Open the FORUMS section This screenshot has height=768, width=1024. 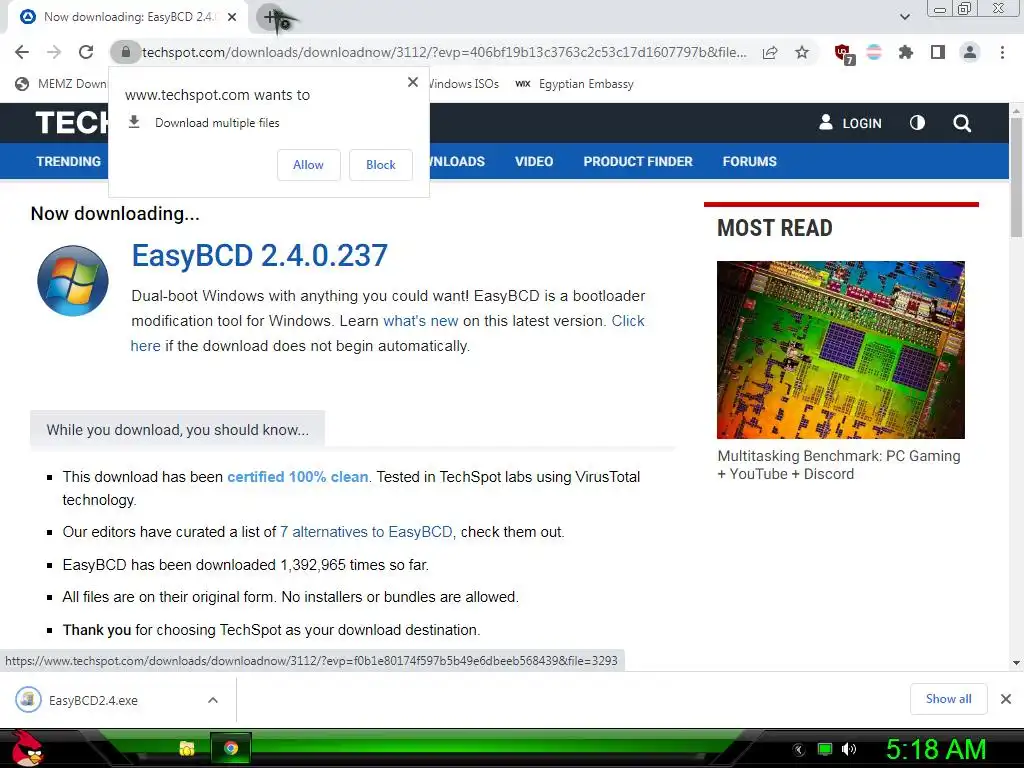click(750, 161)
